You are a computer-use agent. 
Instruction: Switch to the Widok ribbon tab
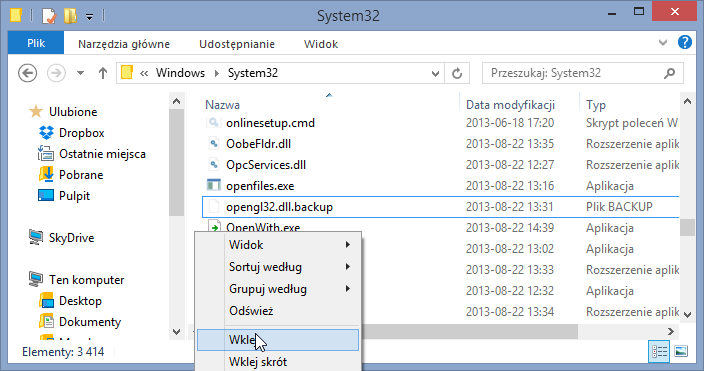coord(321,44)
